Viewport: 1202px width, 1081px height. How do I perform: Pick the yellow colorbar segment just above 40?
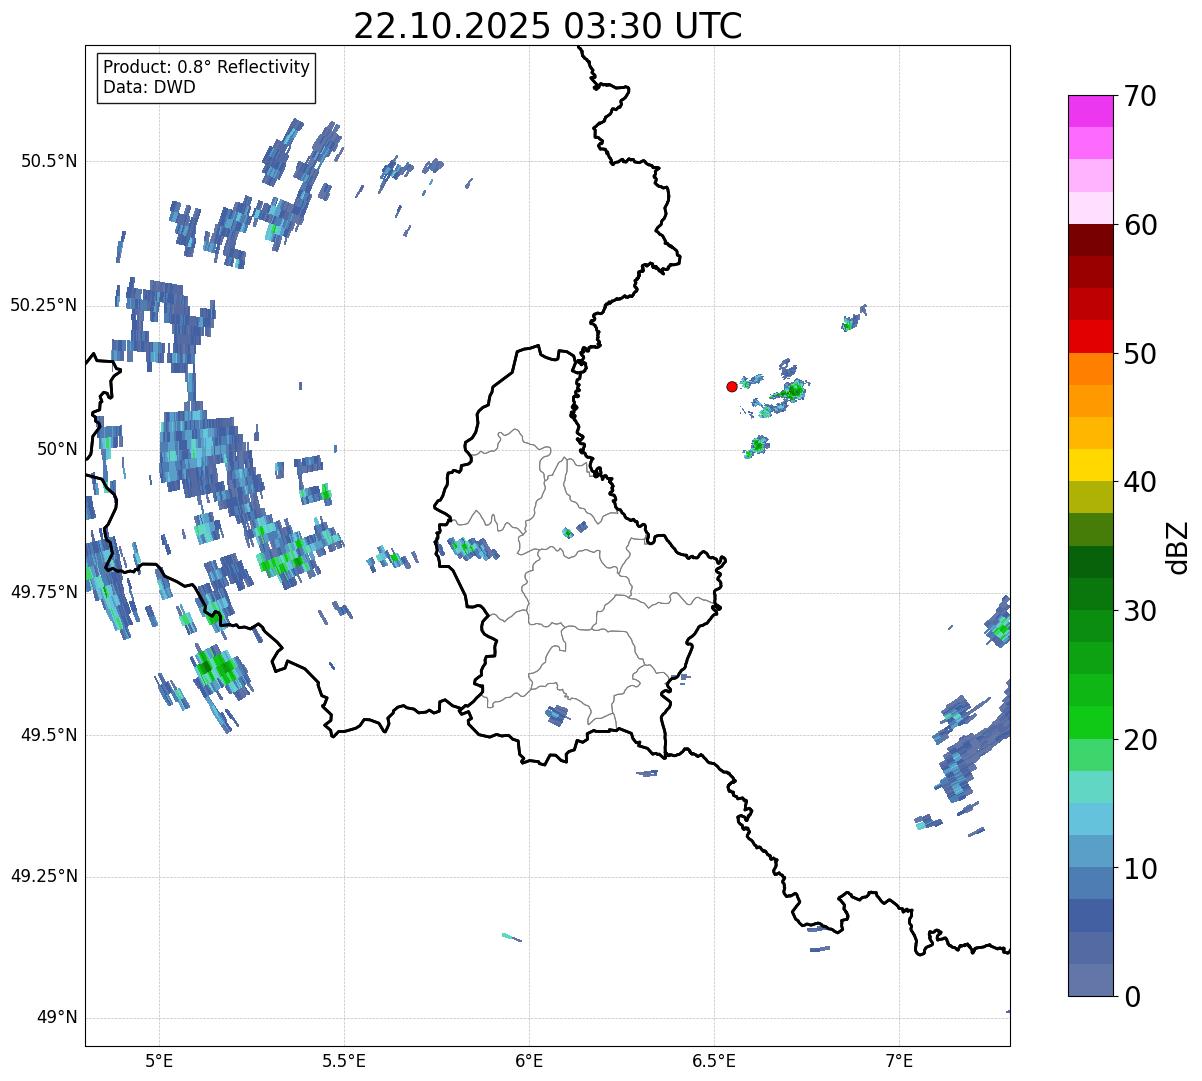tap(1091, 465)
